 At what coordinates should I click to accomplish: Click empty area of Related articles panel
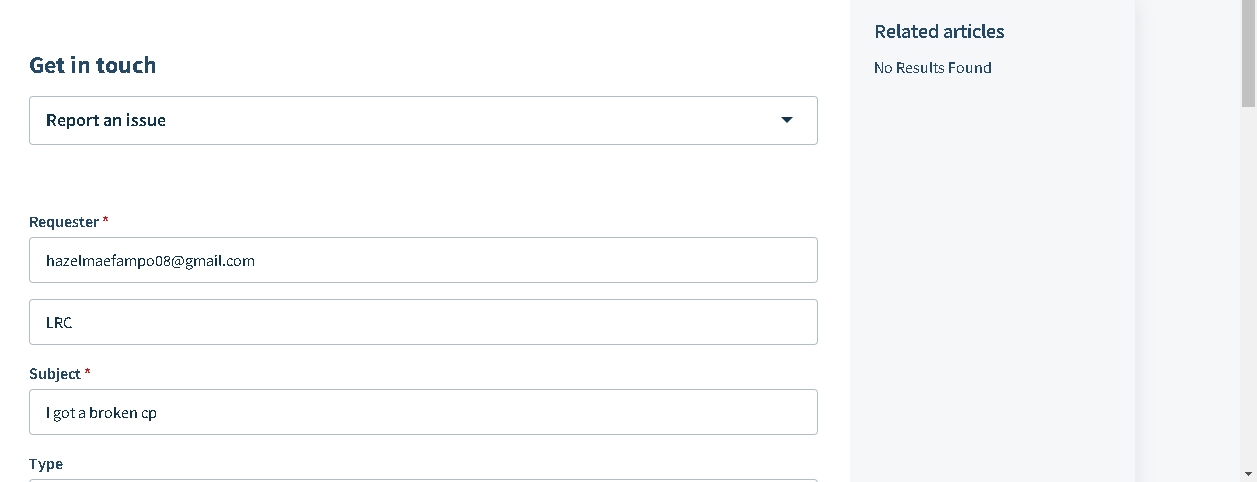990,280
